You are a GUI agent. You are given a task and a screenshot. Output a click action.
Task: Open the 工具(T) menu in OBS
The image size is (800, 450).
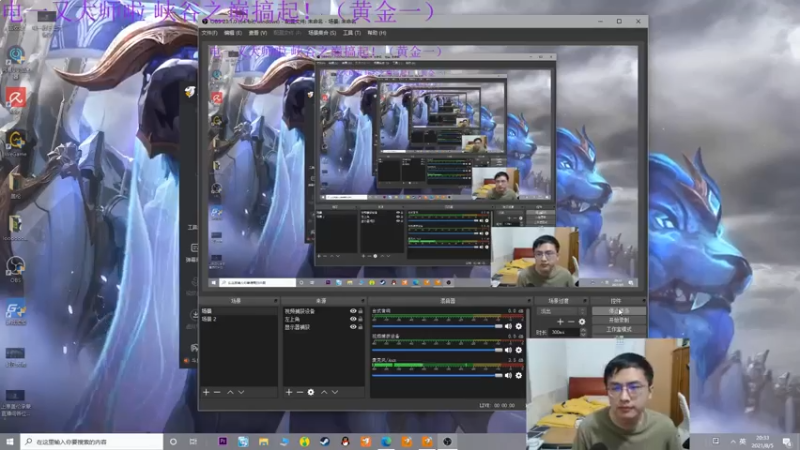[x=352, y=33]
